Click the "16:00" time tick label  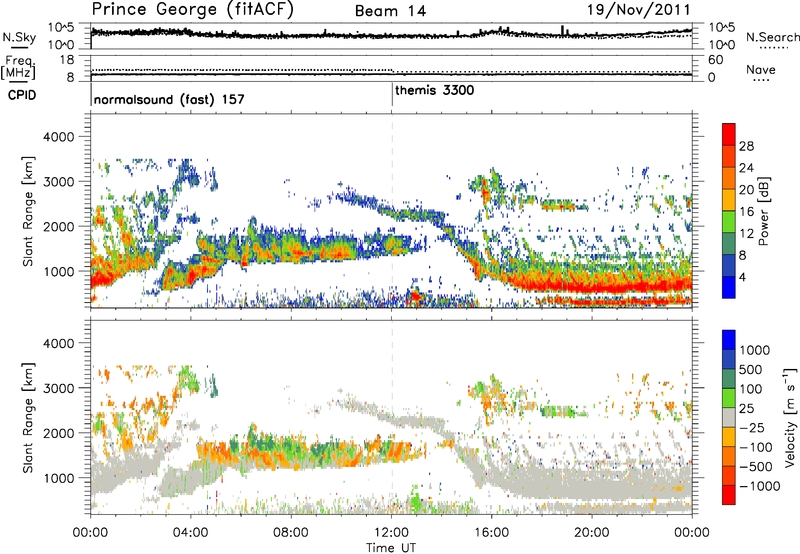[491, 533]
